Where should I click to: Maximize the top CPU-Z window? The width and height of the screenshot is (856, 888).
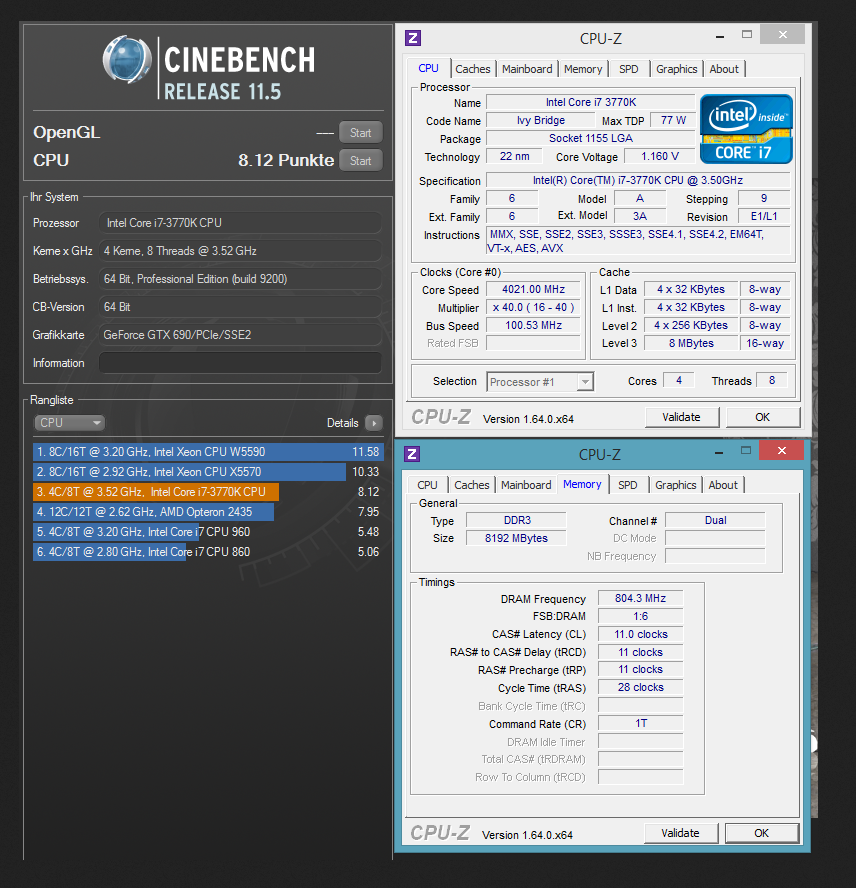click(x=747, y=35)
